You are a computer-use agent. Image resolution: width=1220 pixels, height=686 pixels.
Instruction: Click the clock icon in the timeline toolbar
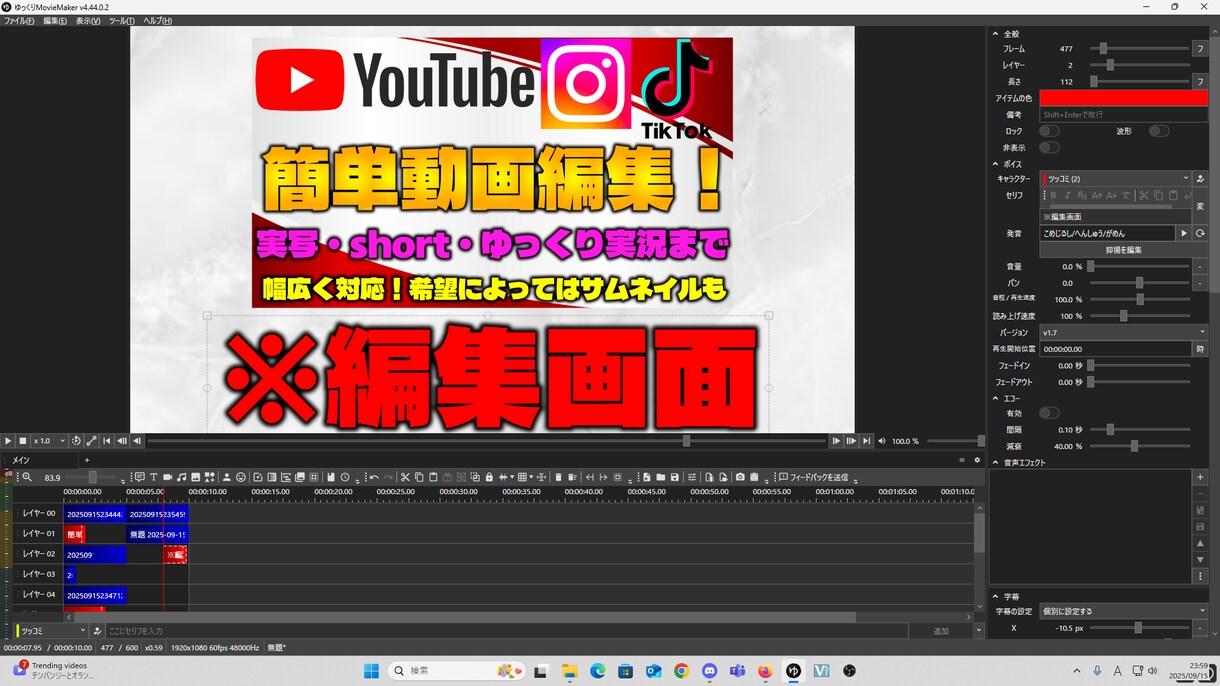pos(345,477)
